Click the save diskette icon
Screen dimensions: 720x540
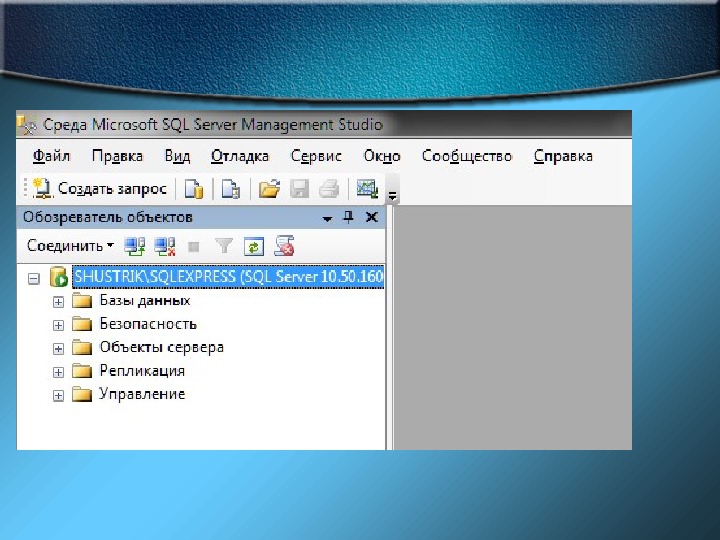point(299,189)
